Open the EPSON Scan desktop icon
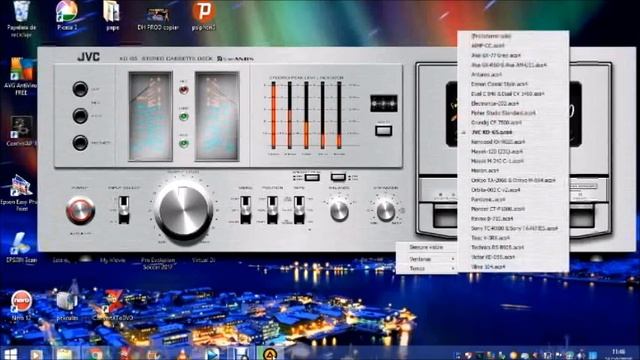Screen dimensions: 640x360 coord(20,247)
